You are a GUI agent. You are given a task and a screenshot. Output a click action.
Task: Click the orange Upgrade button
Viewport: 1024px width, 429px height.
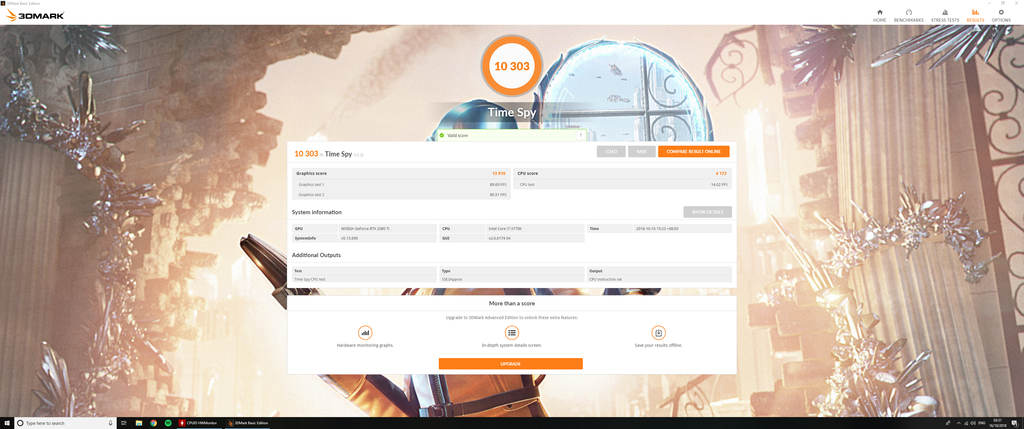click(x=510, y=364)
